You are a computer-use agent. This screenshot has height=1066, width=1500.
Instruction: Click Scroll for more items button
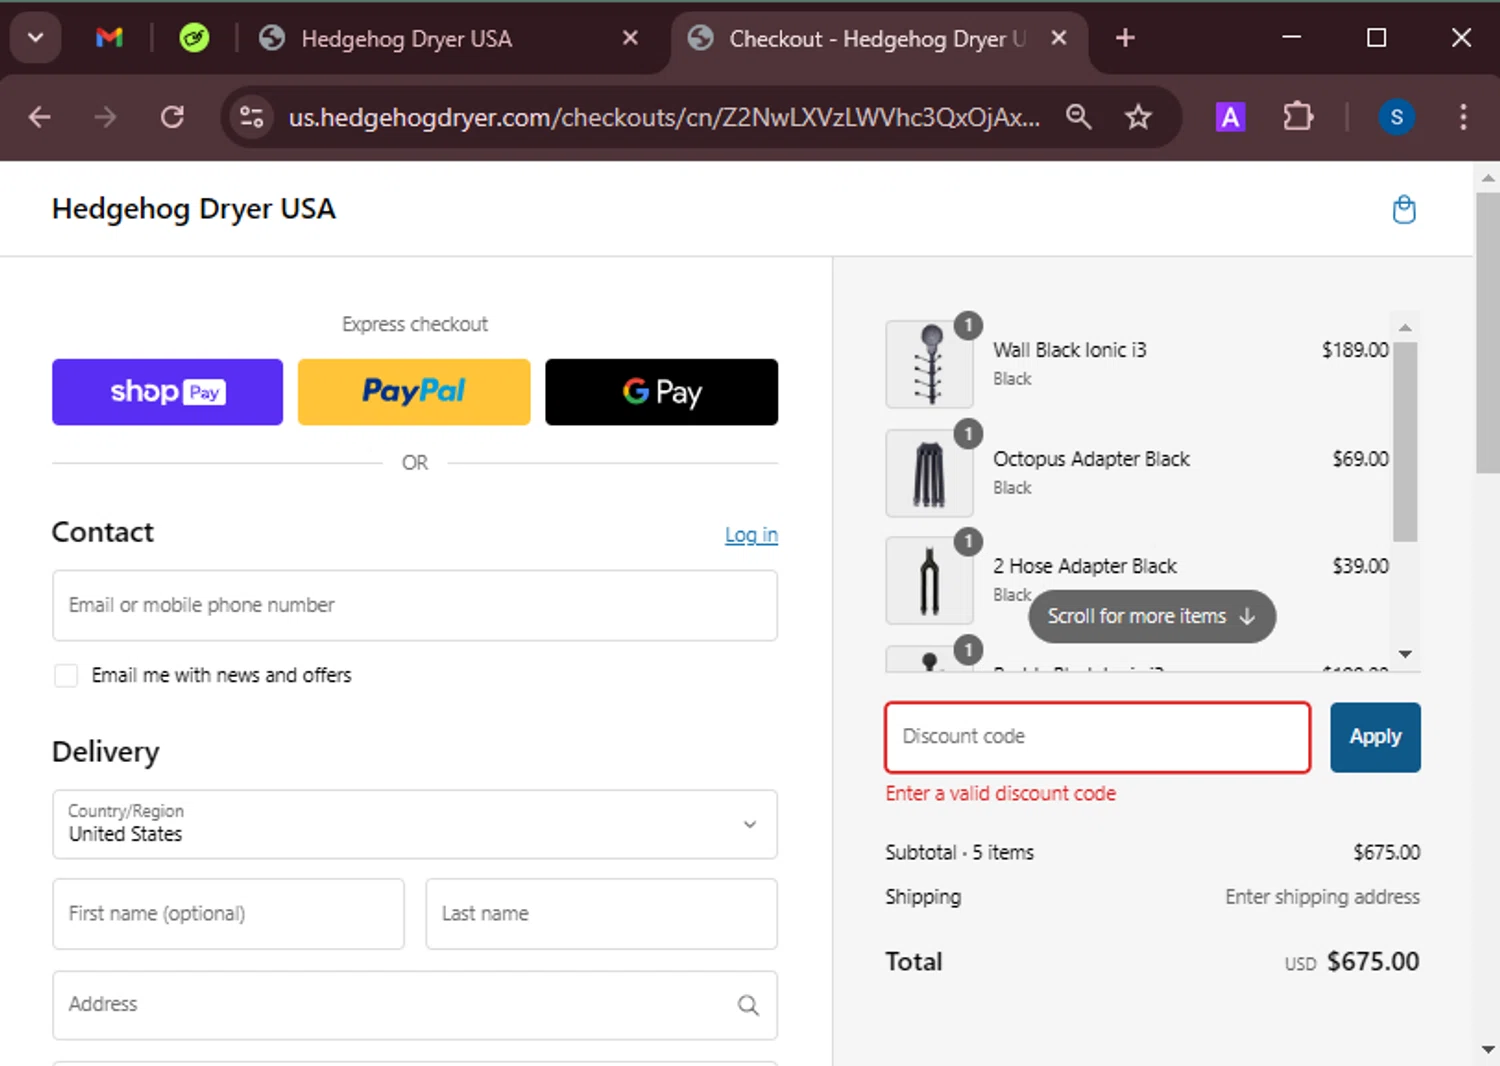tap(1152, 616)
